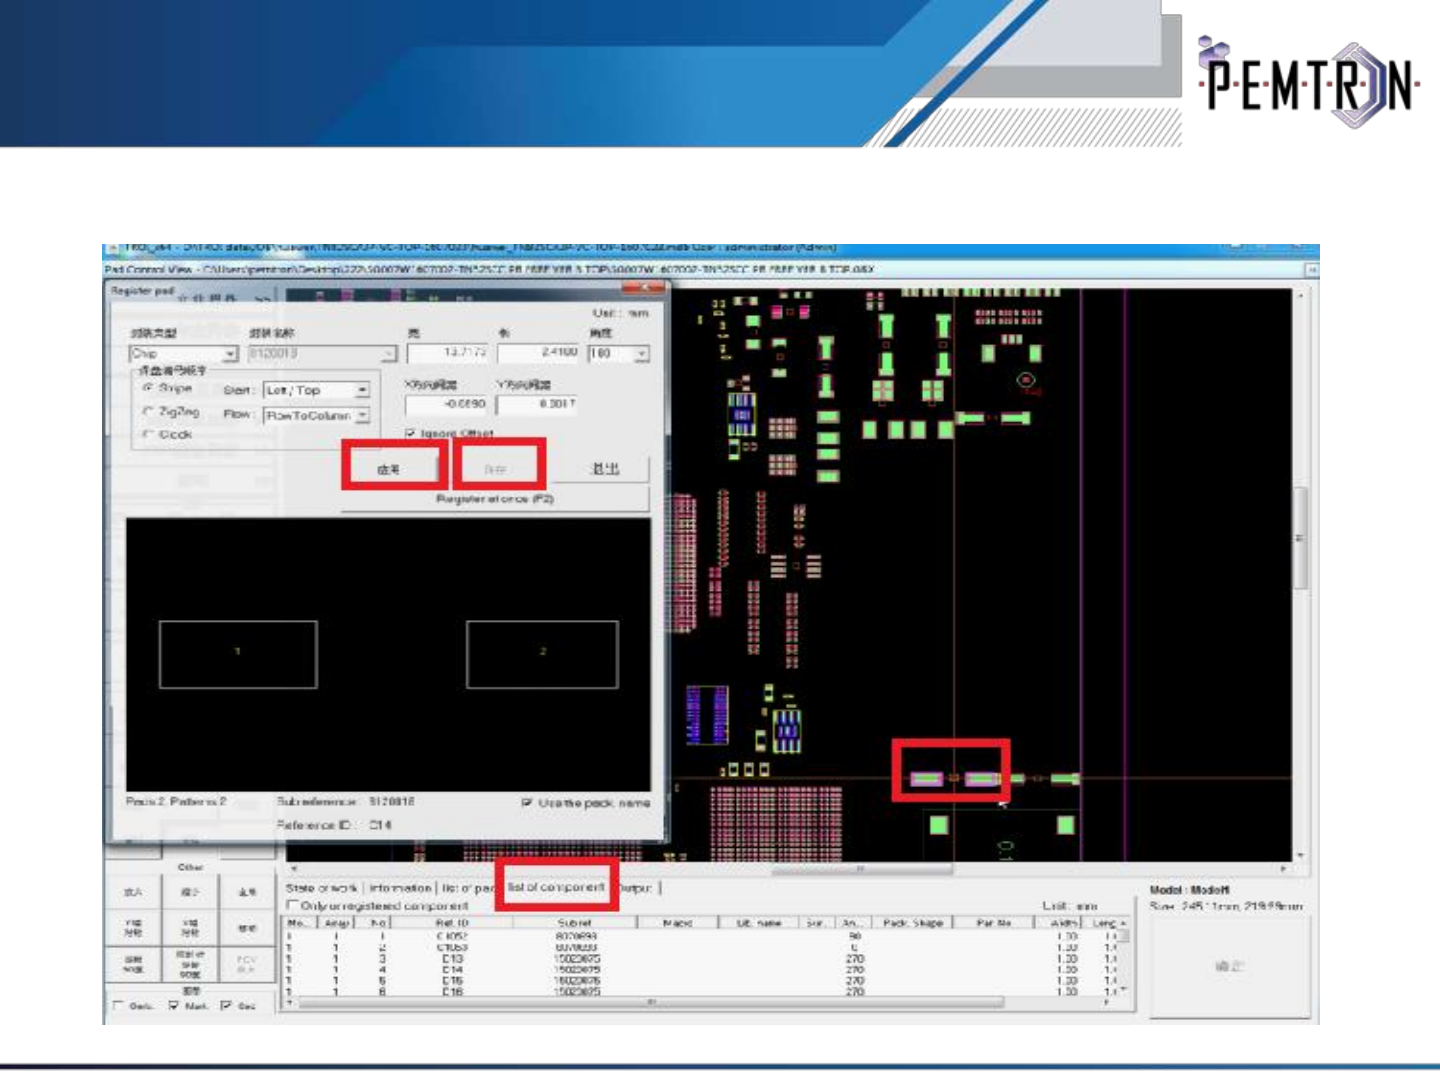Click the Subnet column header
The width and height of the screenshot is (1440, 1080).
pyautogui.click(x=575, y=923)
